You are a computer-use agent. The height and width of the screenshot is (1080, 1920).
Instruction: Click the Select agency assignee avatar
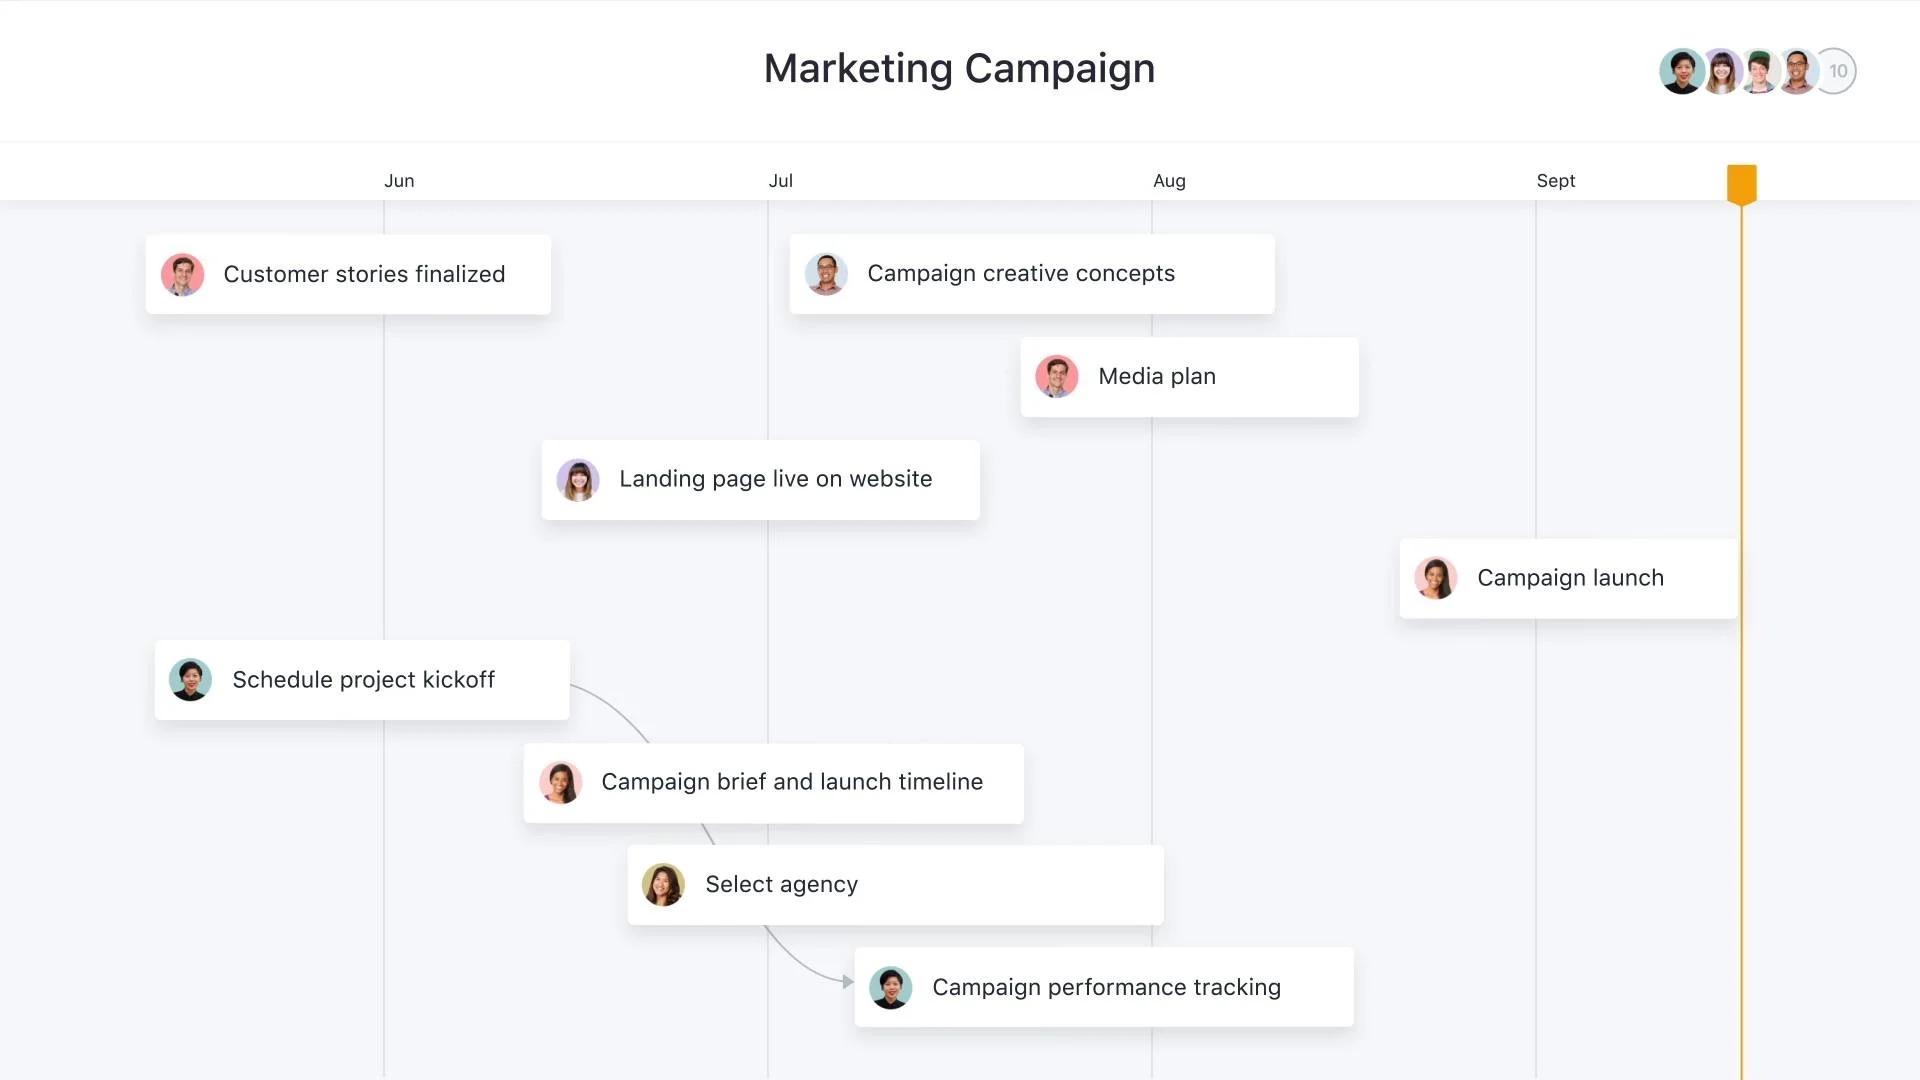(662, 884)
